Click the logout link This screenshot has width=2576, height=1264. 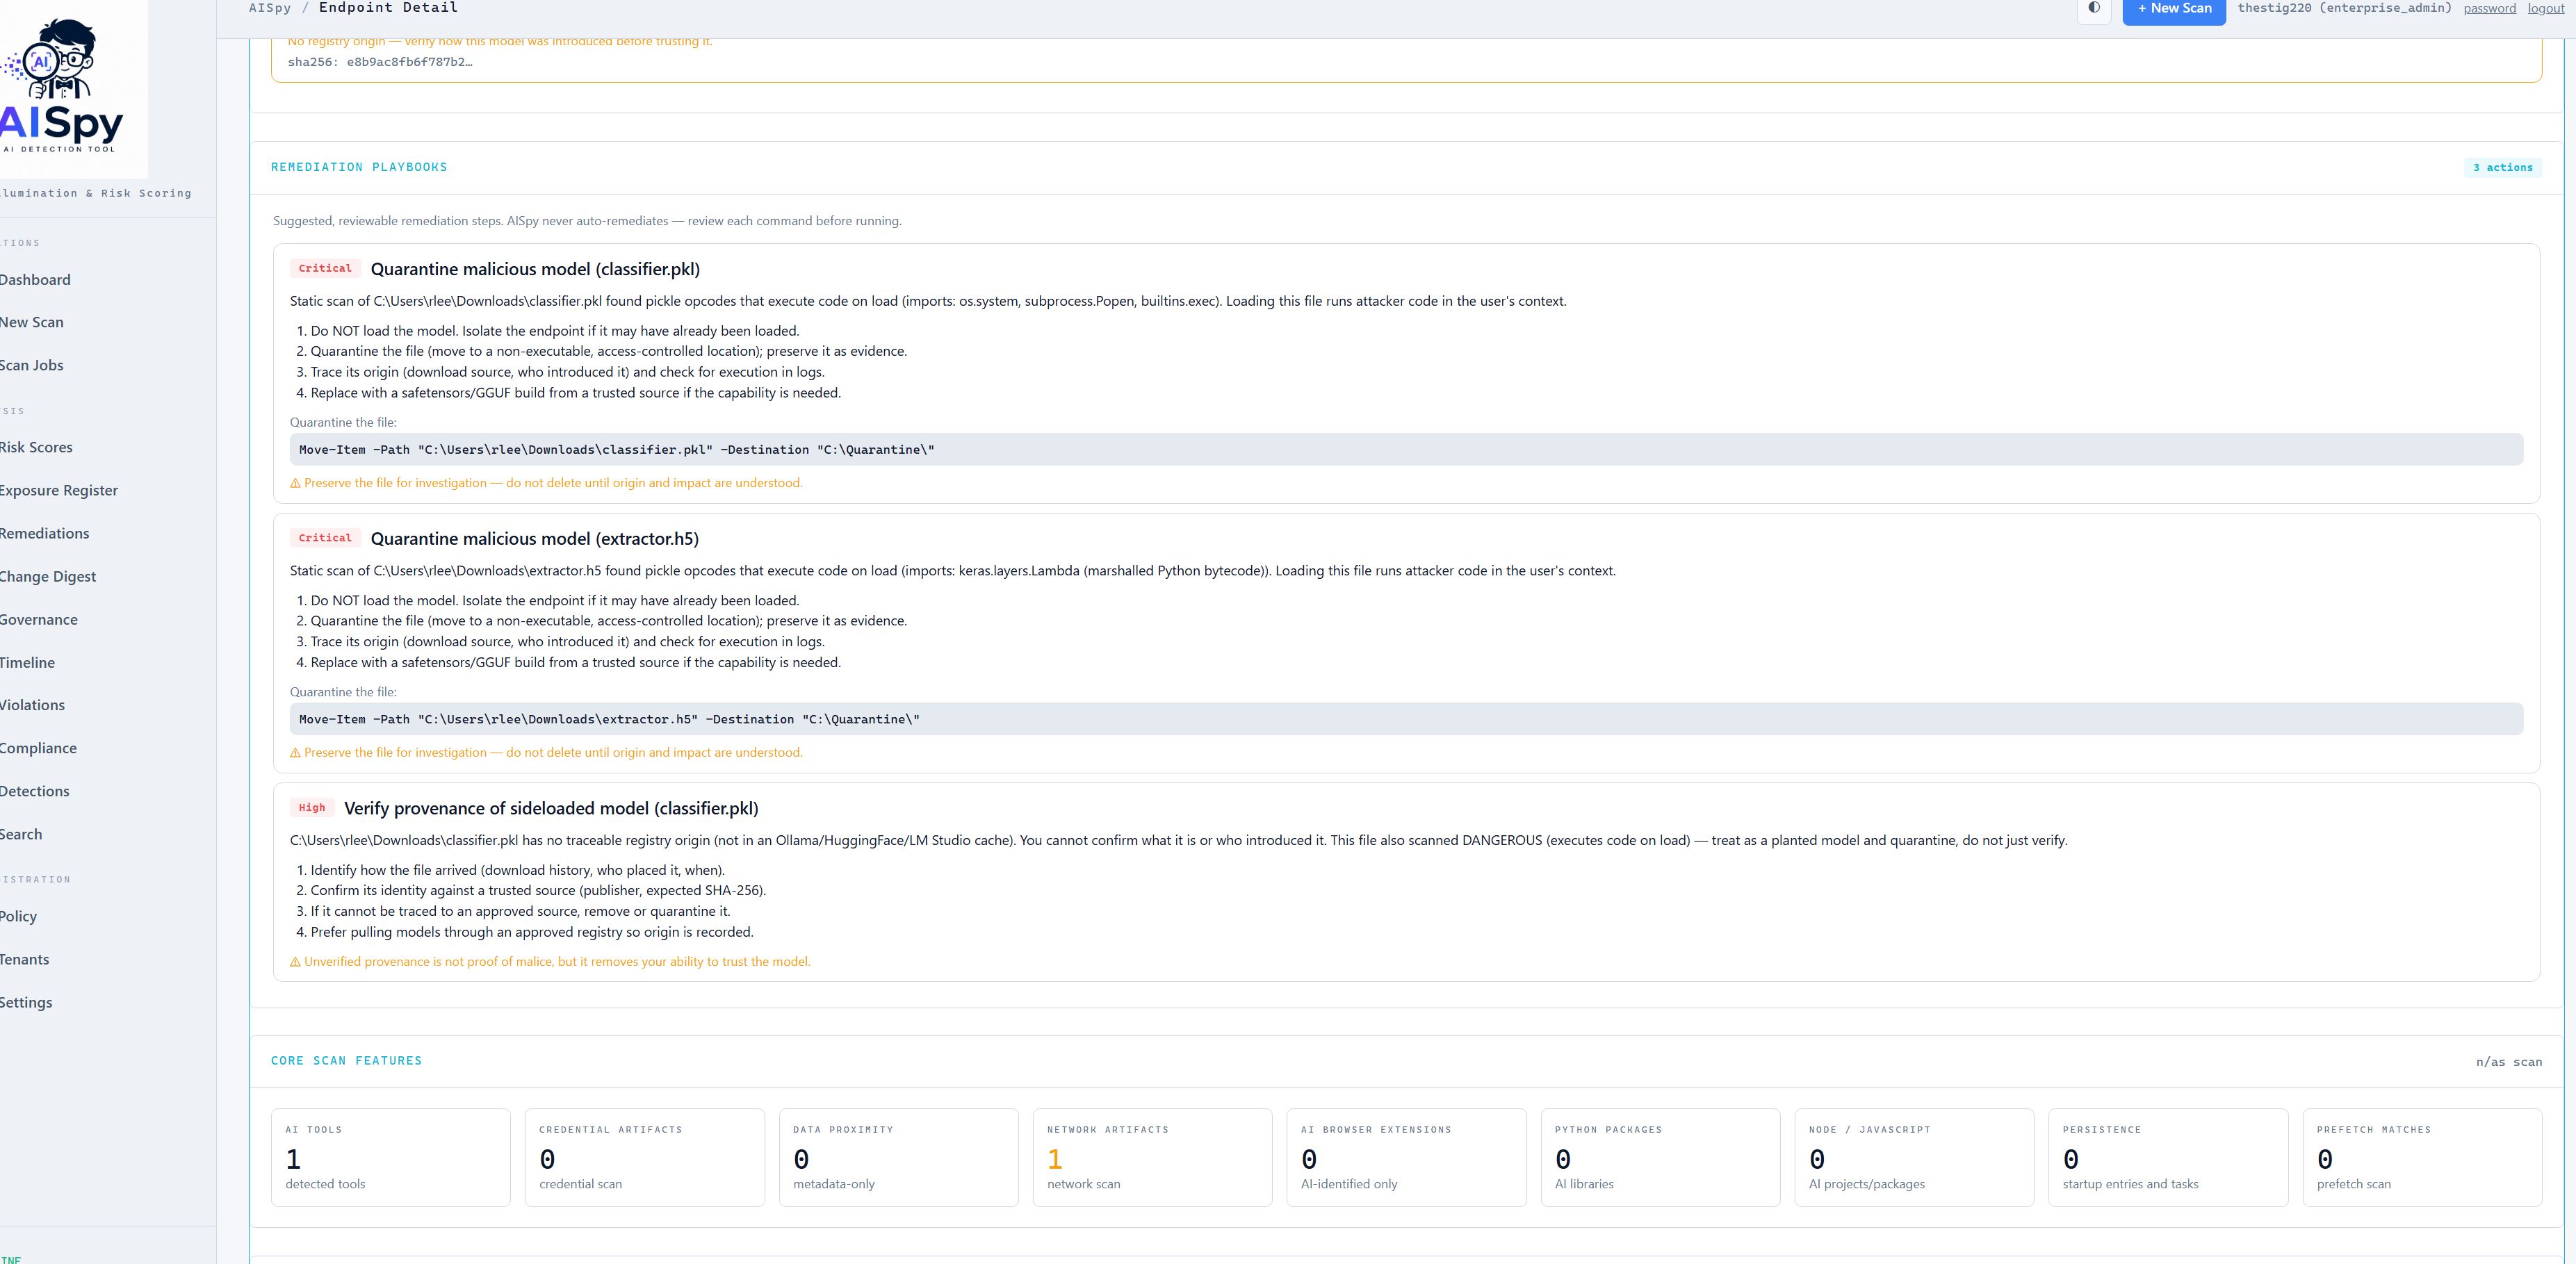(x=2546, y=8)
